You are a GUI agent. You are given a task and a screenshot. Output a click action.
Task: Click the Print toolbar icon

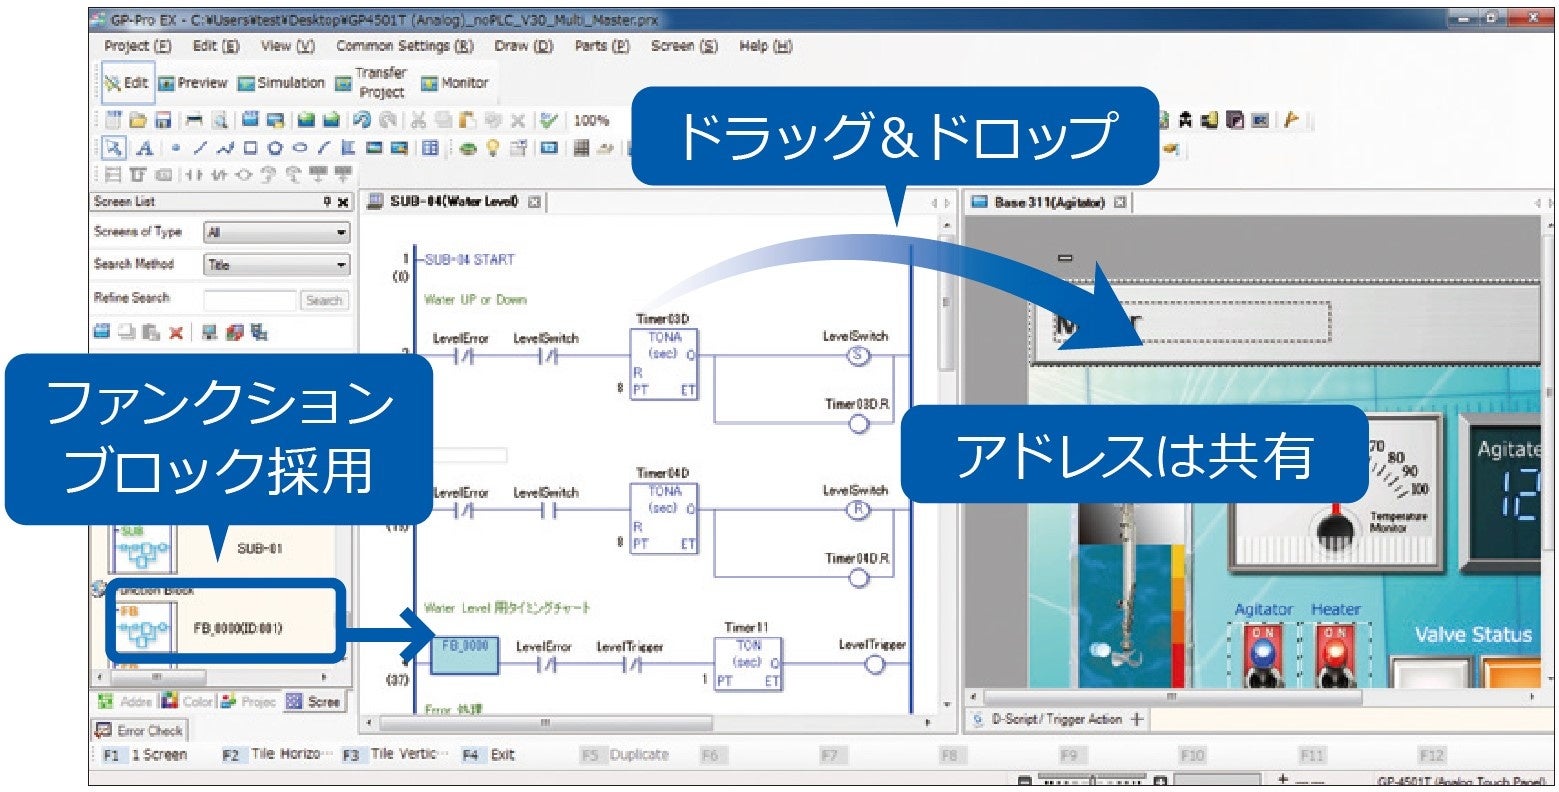tap(194, 120)
